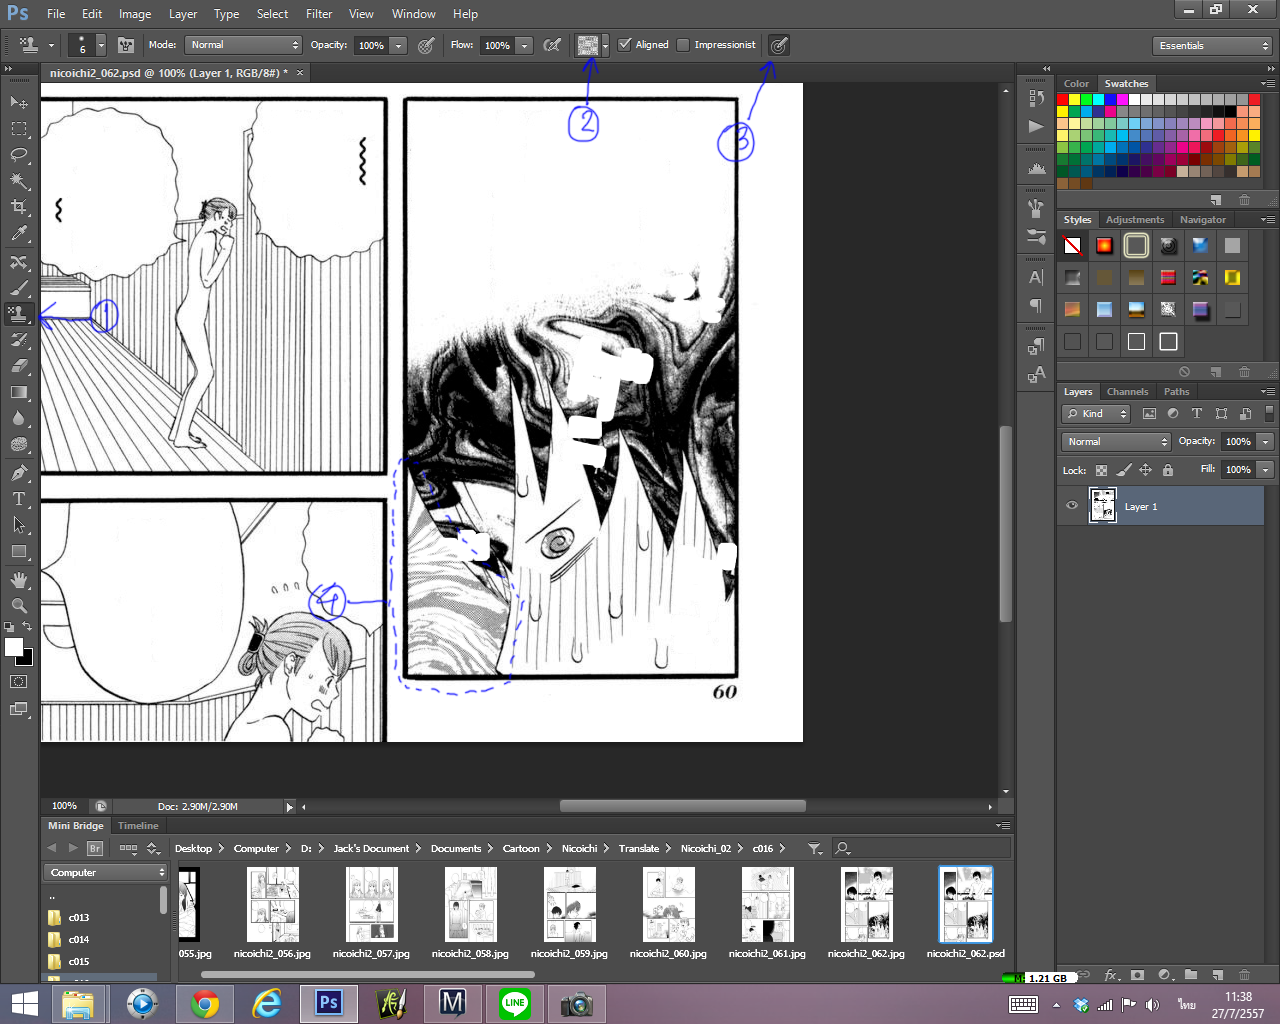The image size is (1280, 1024).
Task: Open the layer blend mode Normal dropdown
Action: (1116, 442)
